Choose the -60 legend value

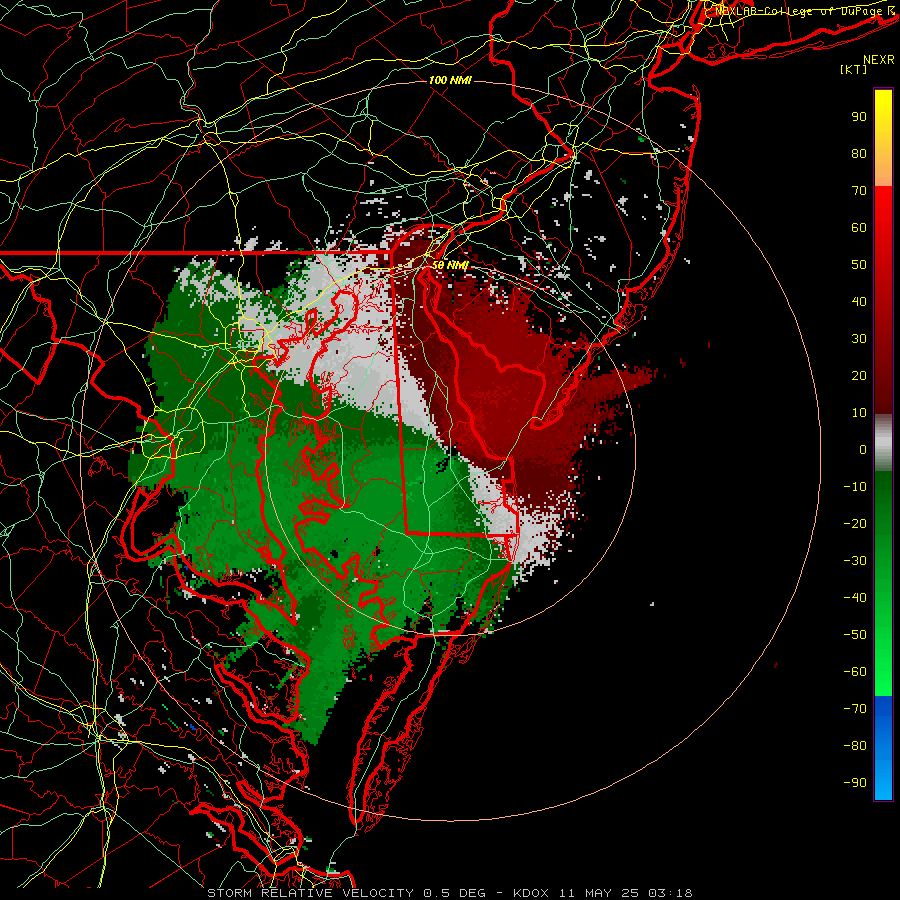pos(855,672)
